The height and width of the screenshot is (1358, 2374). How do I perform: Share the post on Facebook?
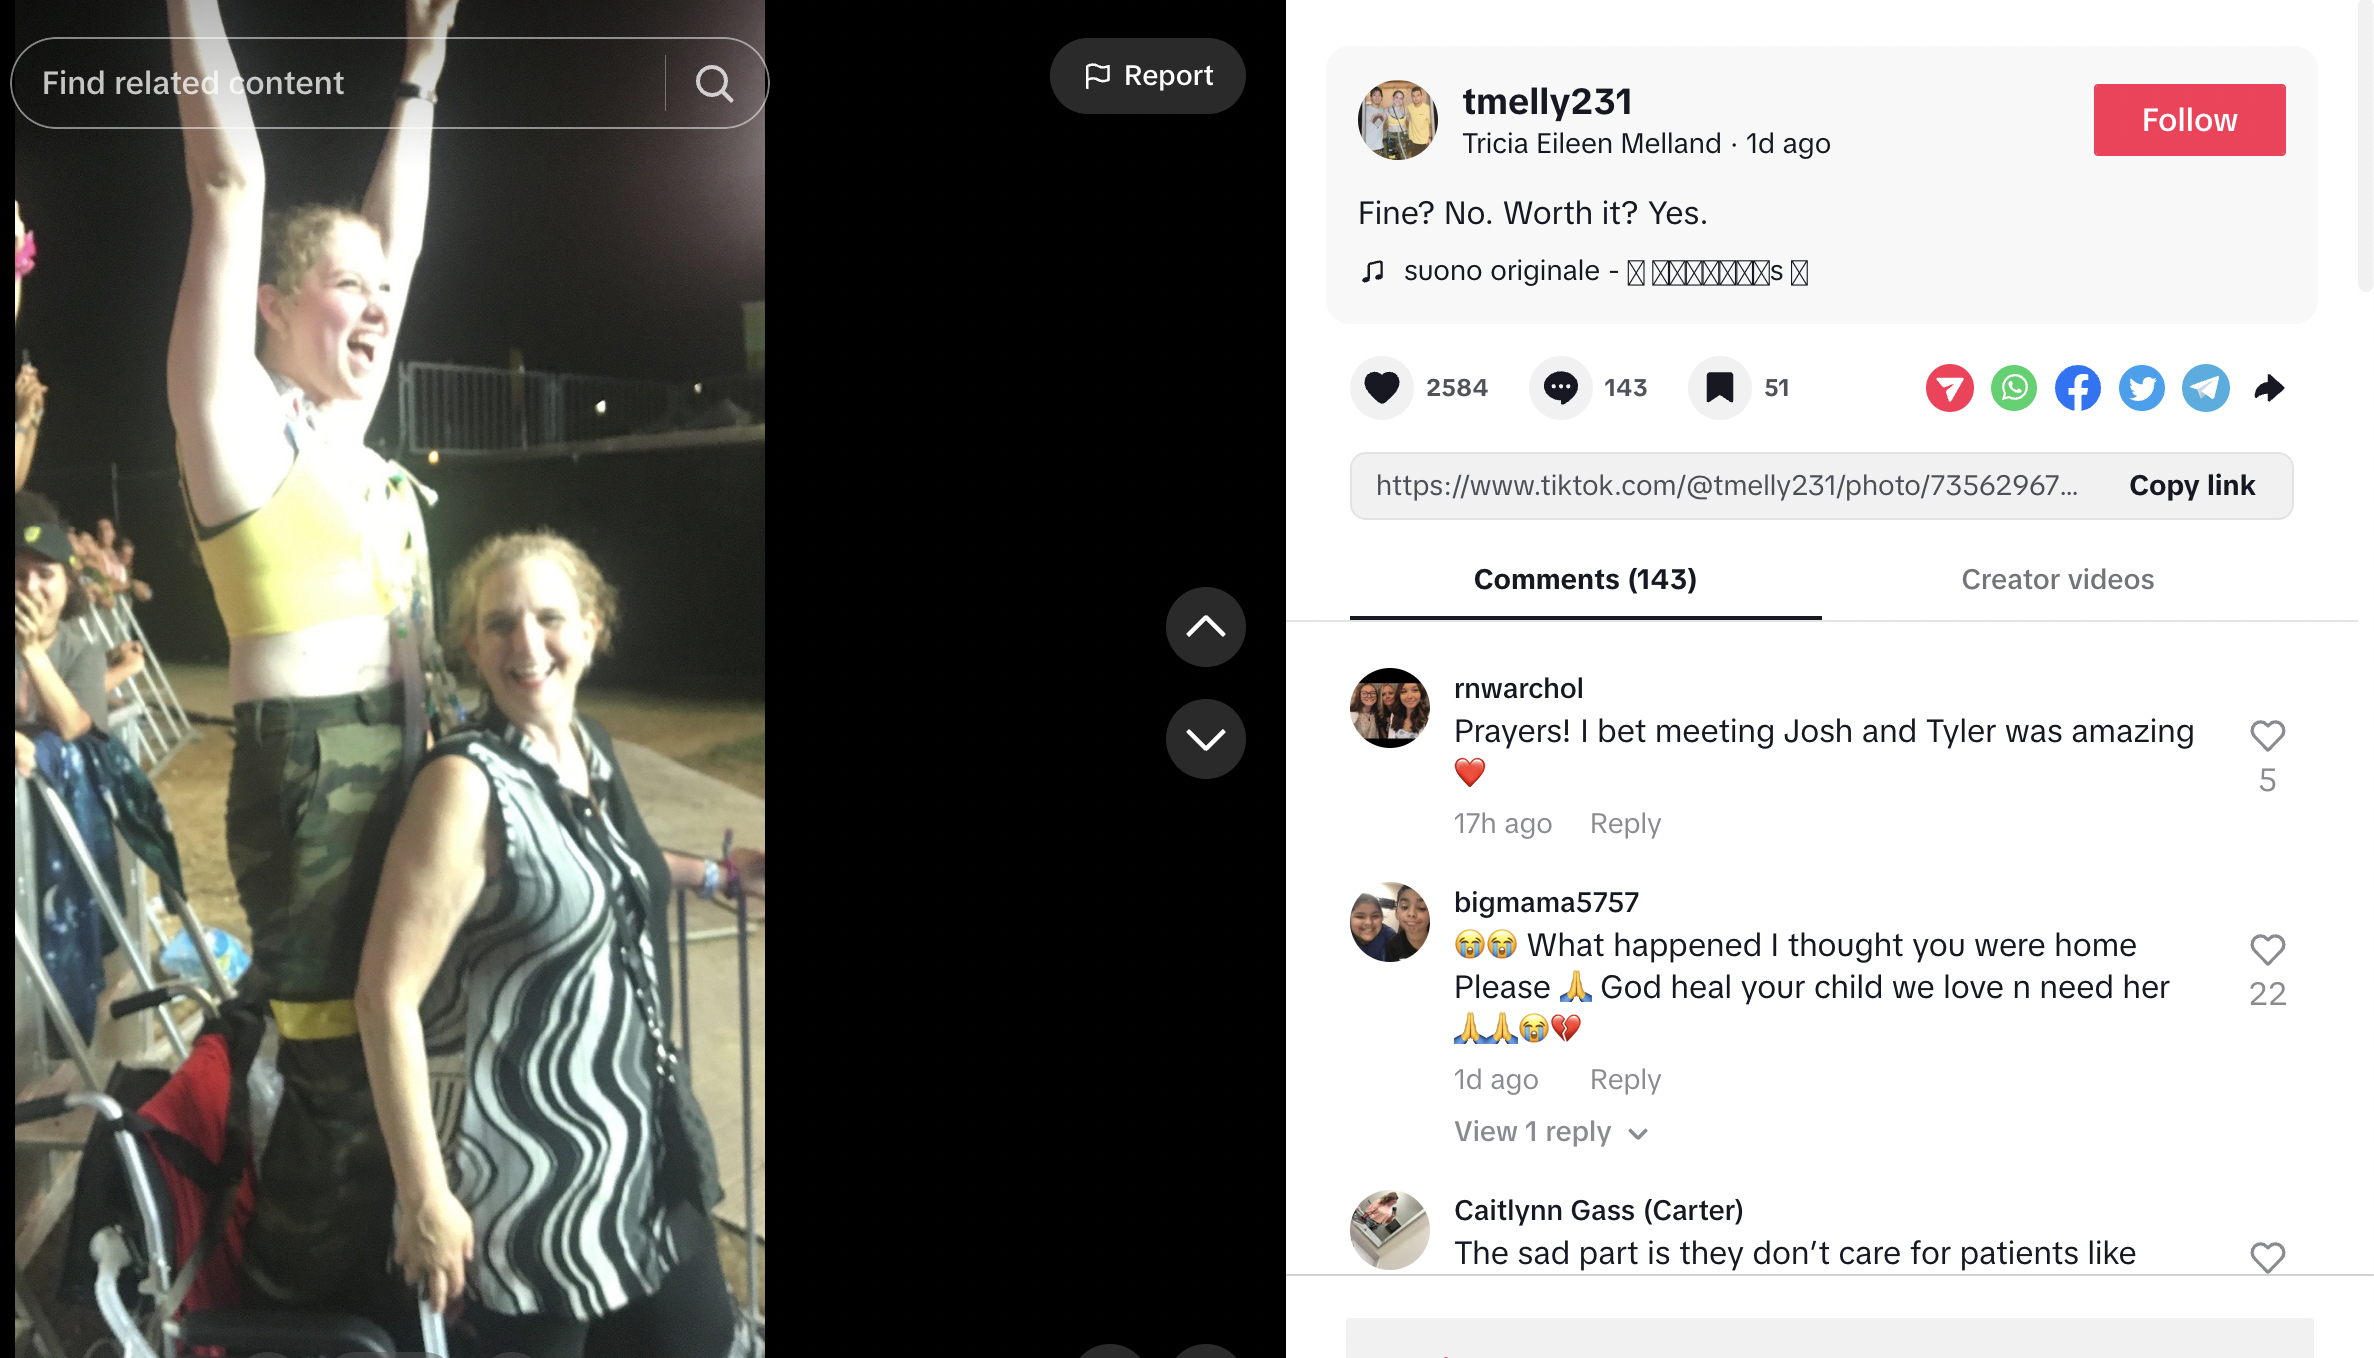point(2078,388)
